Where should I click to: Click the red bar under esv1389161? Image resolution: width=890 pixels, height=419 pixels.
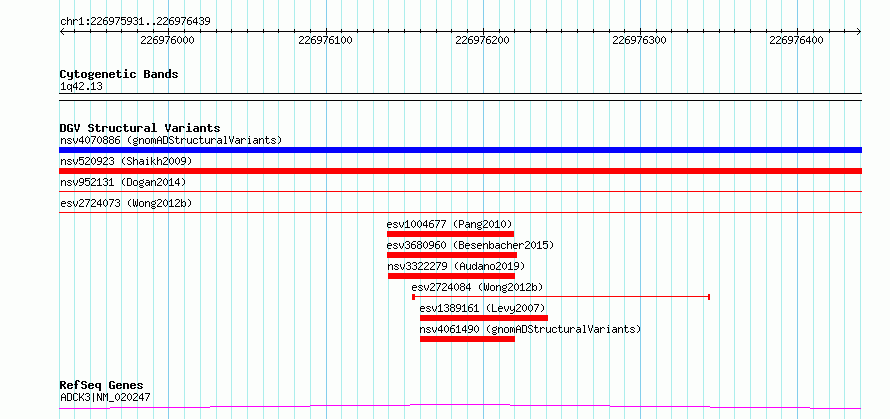(x=484, y=318)
